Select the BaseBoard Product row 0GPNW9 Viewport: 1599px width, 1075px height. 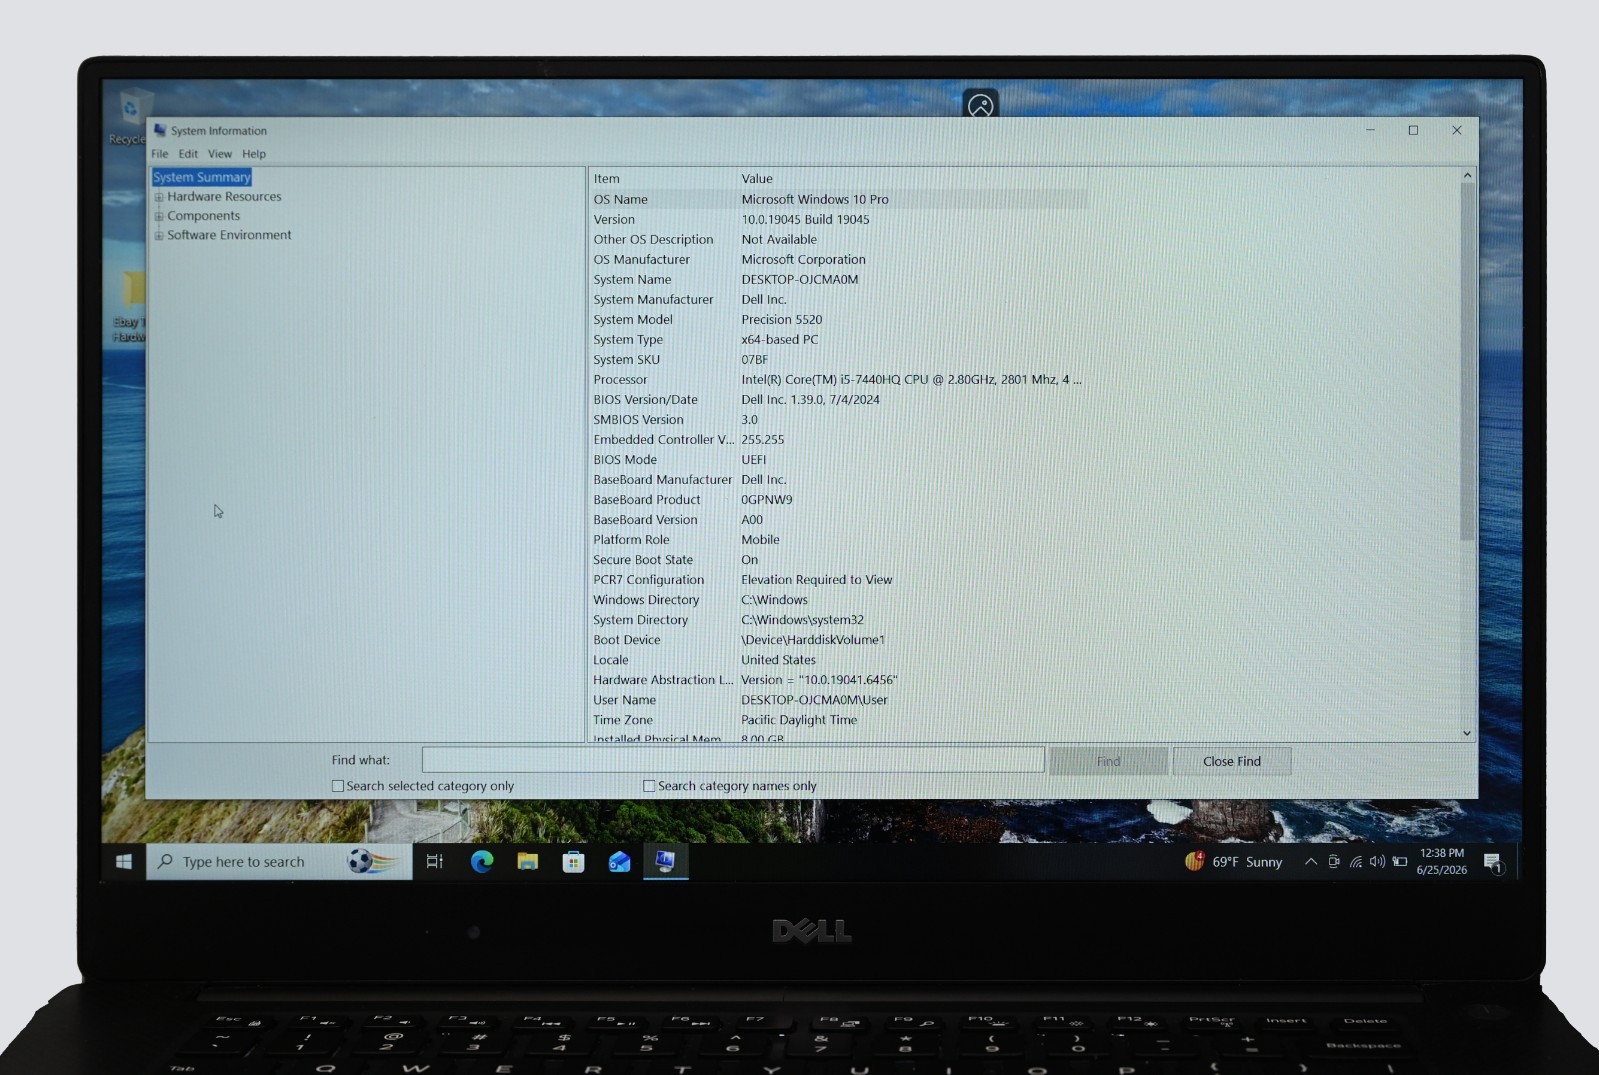839,499
